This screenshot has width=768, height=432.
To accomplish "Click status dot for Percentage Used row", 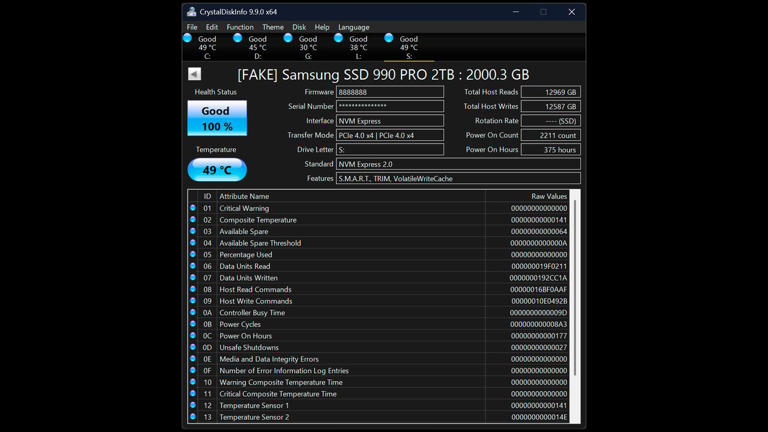I will click(193, 254).
